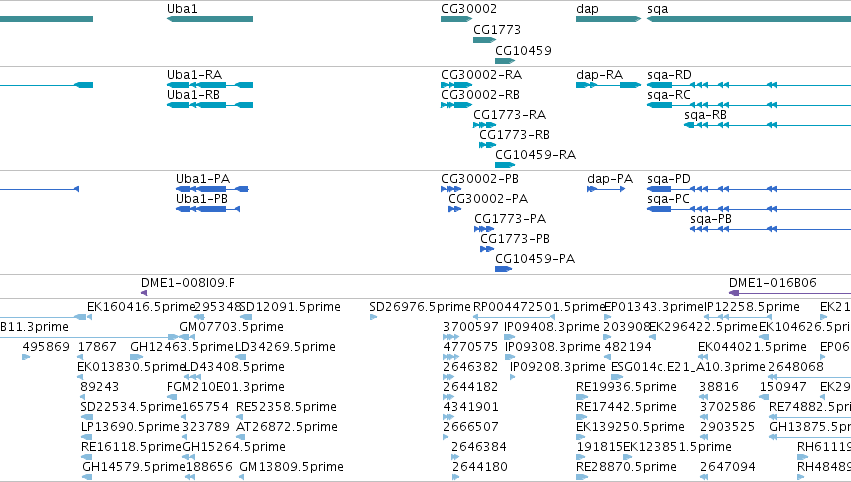Select the CG30002-RA transcript
Screen dimensions: 851x482
[456, 85]
